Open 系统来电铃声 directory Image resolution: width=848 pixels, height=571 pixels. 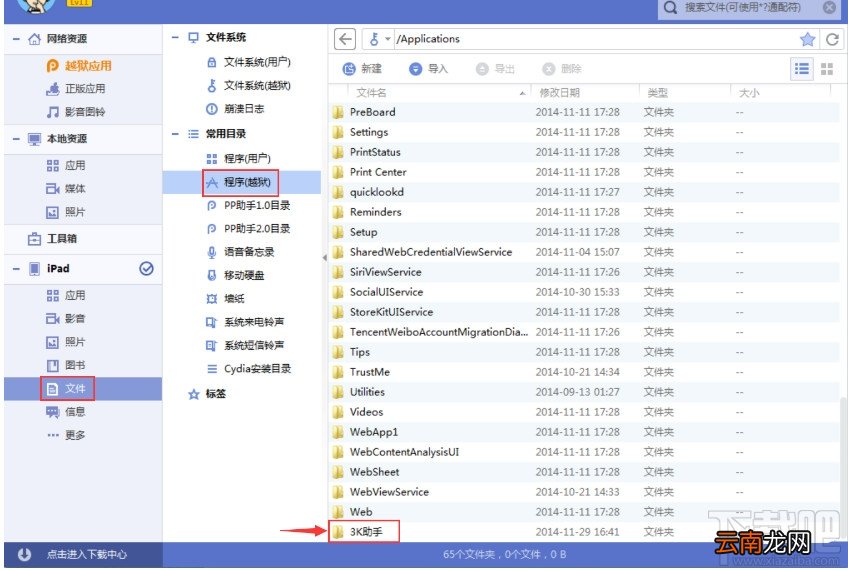246,322
